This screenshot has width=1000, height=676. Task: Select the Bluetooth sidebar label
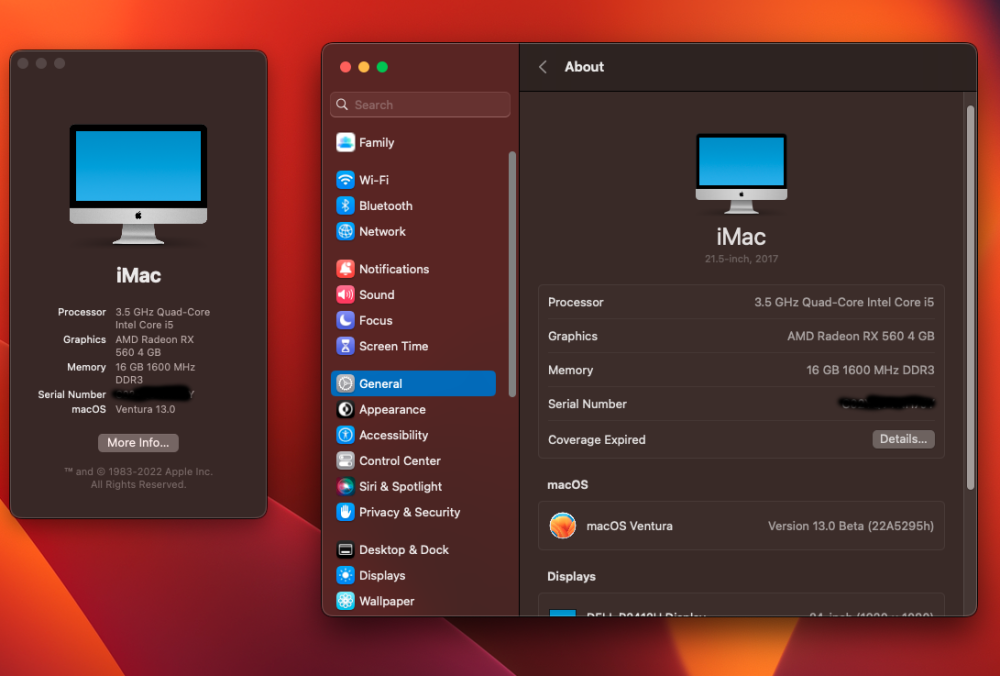(386, 206)
